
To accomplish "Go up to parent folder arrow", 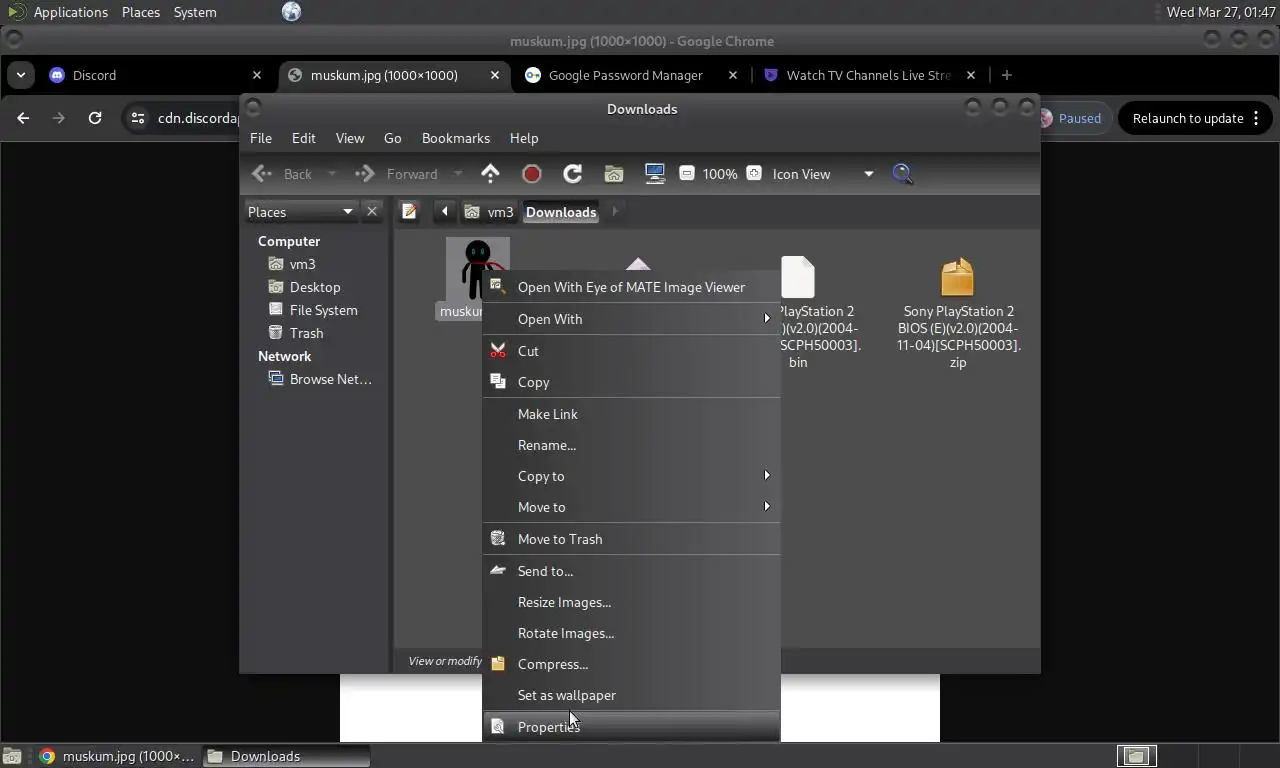I will (490, 174).
